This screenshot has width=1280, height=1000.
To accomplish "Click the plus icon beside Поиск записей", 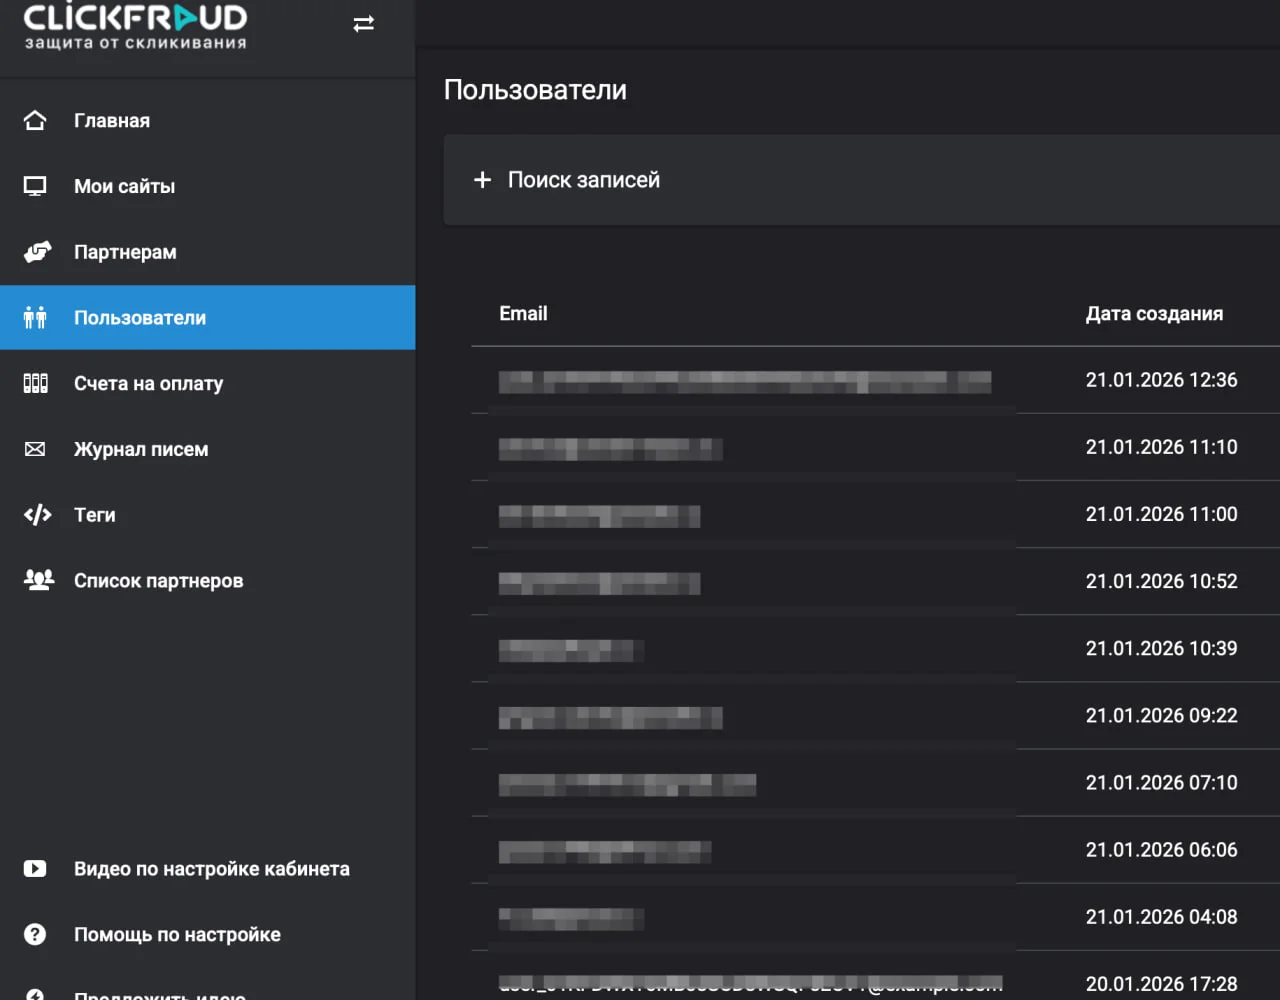I will [x=482, y=180].
